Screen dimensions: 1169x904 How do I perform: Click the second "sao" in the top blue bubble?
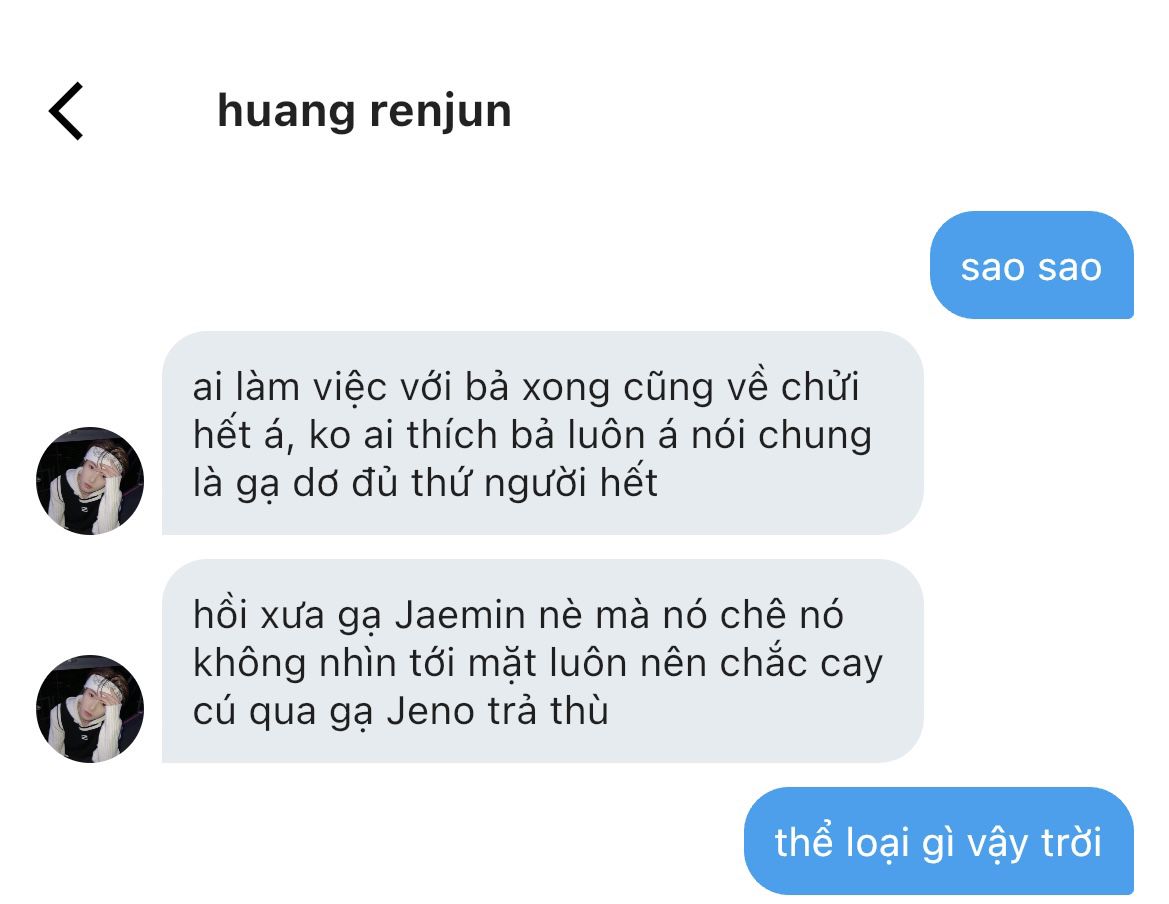(1070, 268)
